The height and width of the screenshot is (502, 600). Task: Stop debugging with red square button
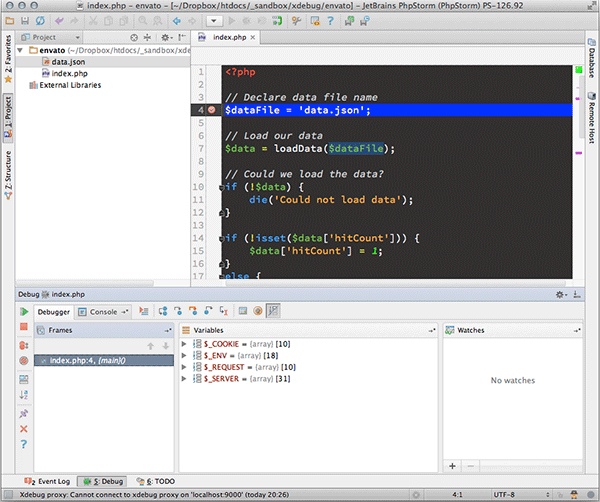tap(24, 326)
